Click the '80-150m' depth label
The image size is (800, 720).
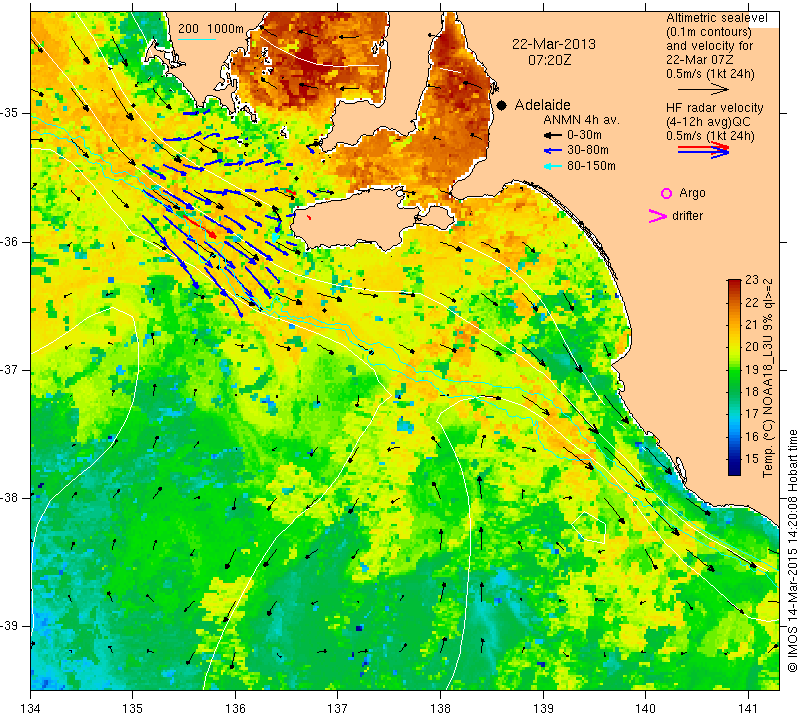coord(591,166)
